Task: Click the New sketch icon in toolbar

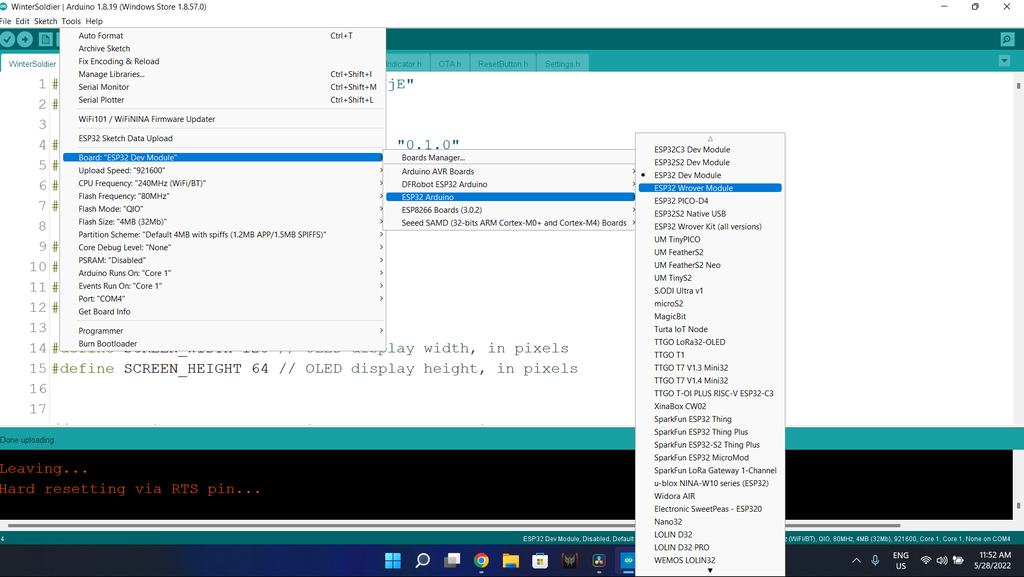Action: point(46,40)
